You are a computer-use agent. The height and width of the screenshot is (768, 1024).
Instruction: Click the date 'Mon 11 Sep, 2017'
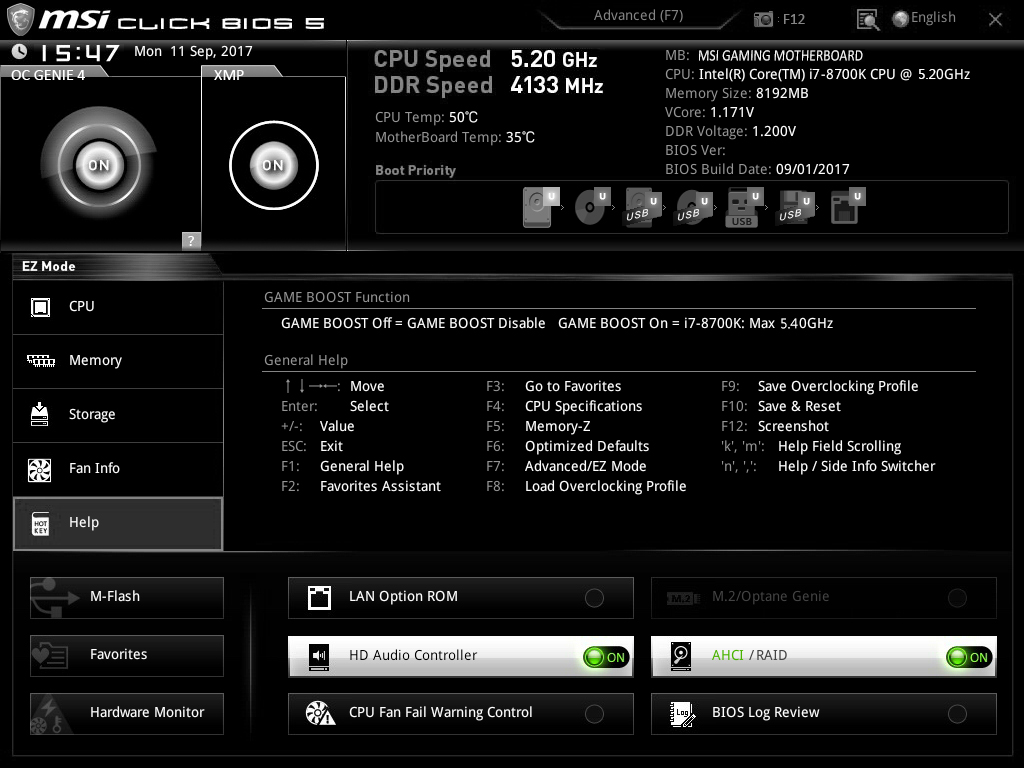193,51
